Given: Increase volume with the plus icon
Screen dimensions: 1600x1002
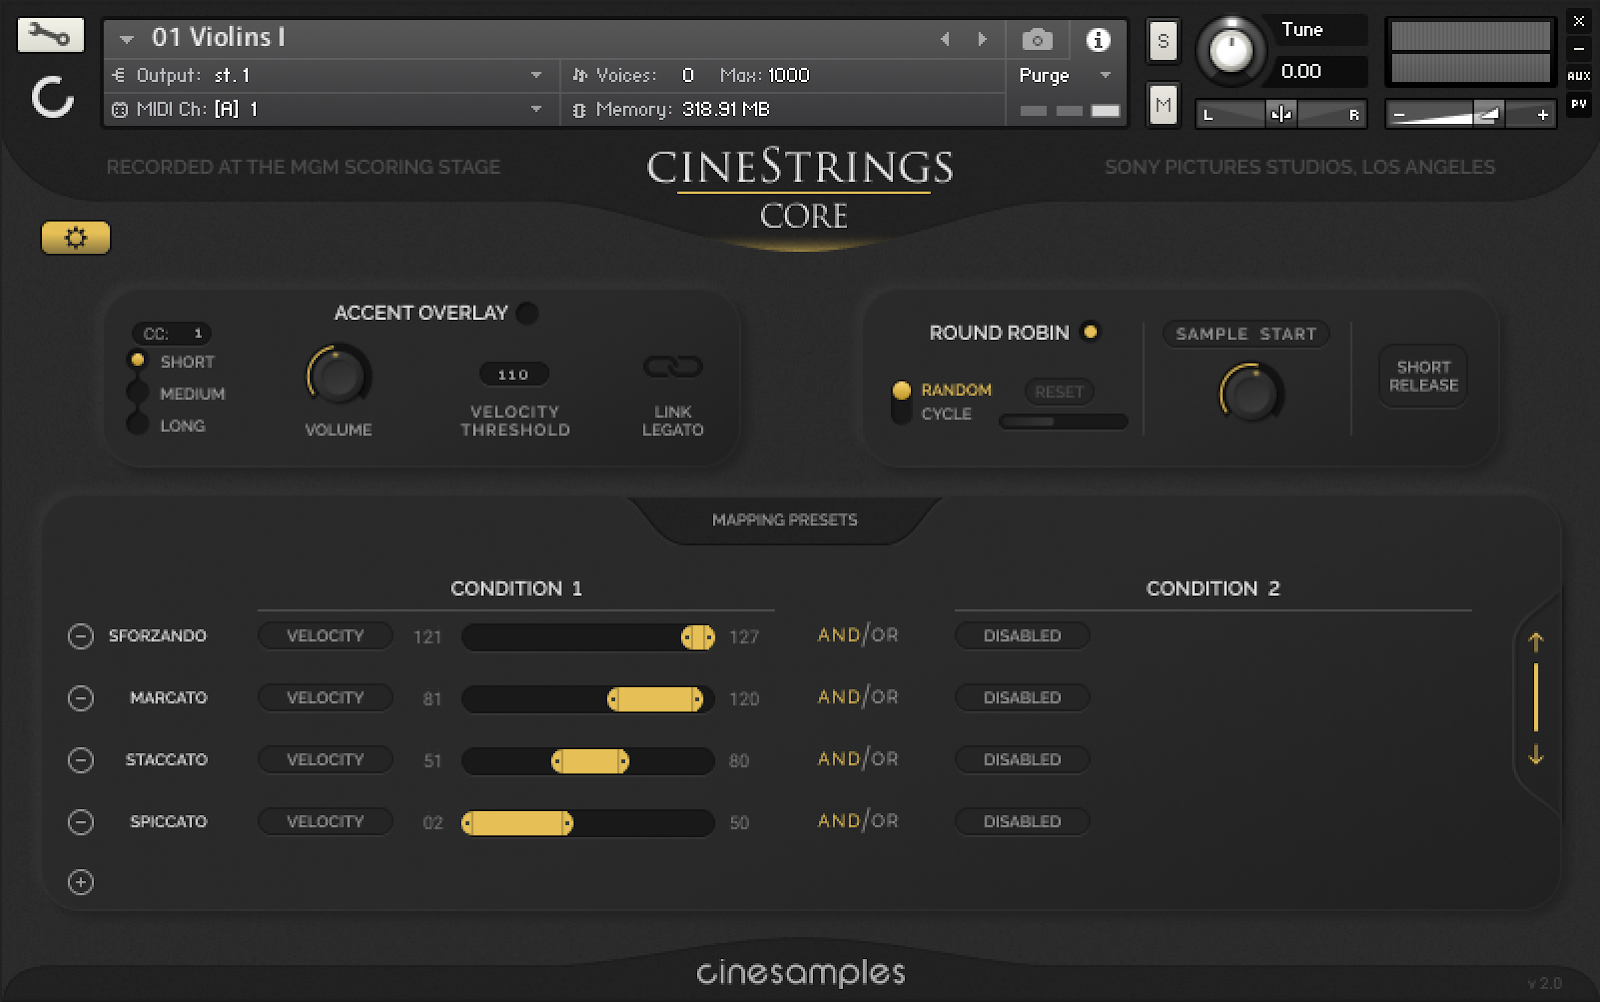Looking at the screenshot, I should (x=1543, y=115).
